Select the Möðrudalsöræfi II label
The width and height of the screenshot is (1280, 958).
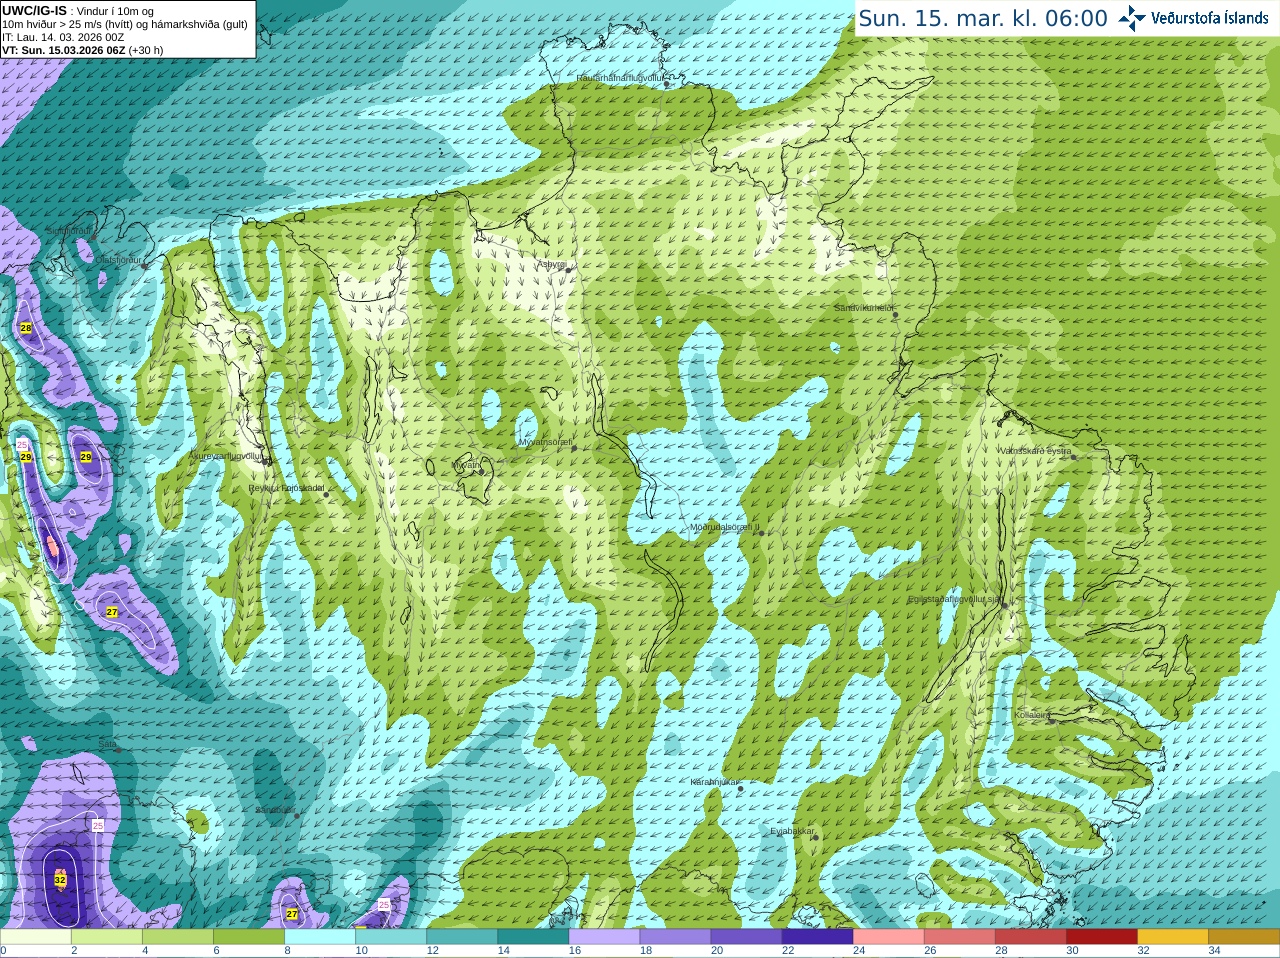[725, 527]
